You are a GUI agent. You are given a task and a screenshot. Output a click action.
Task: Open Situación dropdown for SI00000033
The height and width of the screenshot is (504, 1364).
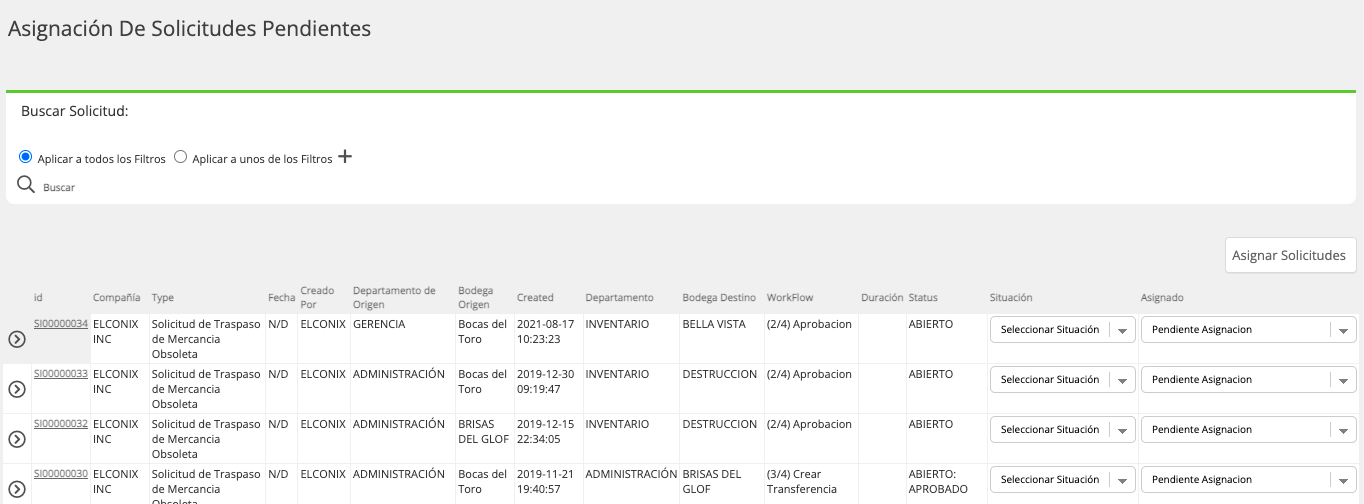point(1062,380)
